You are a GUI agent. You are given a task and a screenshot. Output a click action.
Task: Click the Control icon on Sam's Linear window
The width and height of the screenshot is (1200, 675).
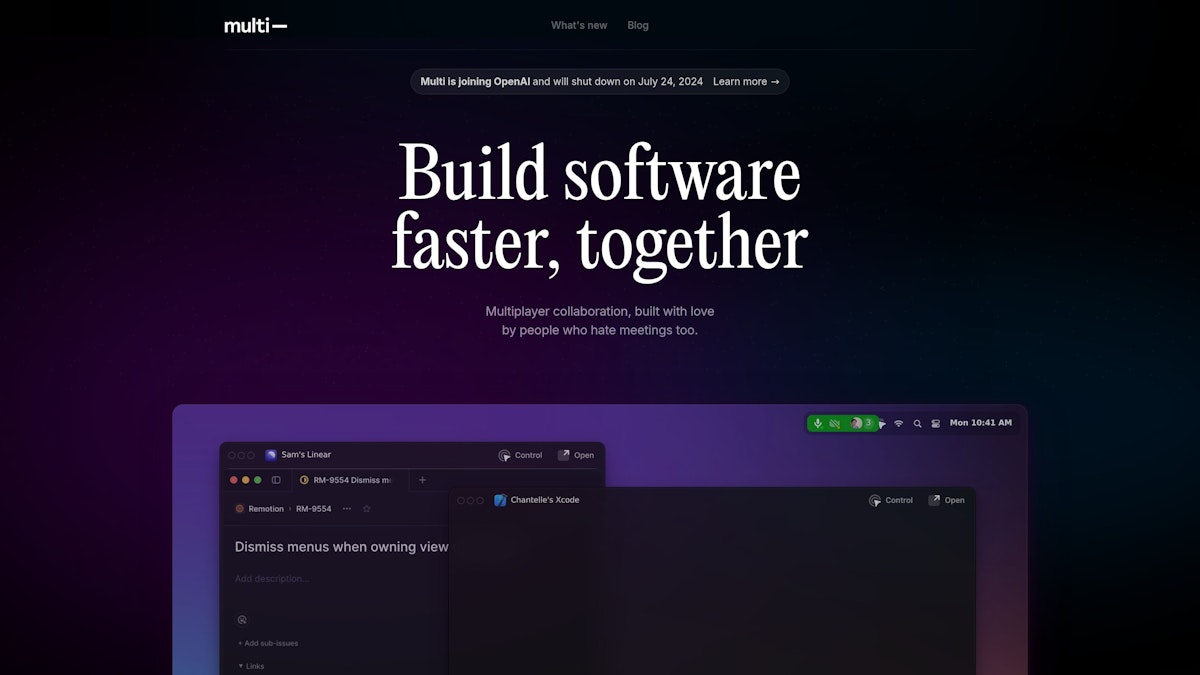click(506, 455)
